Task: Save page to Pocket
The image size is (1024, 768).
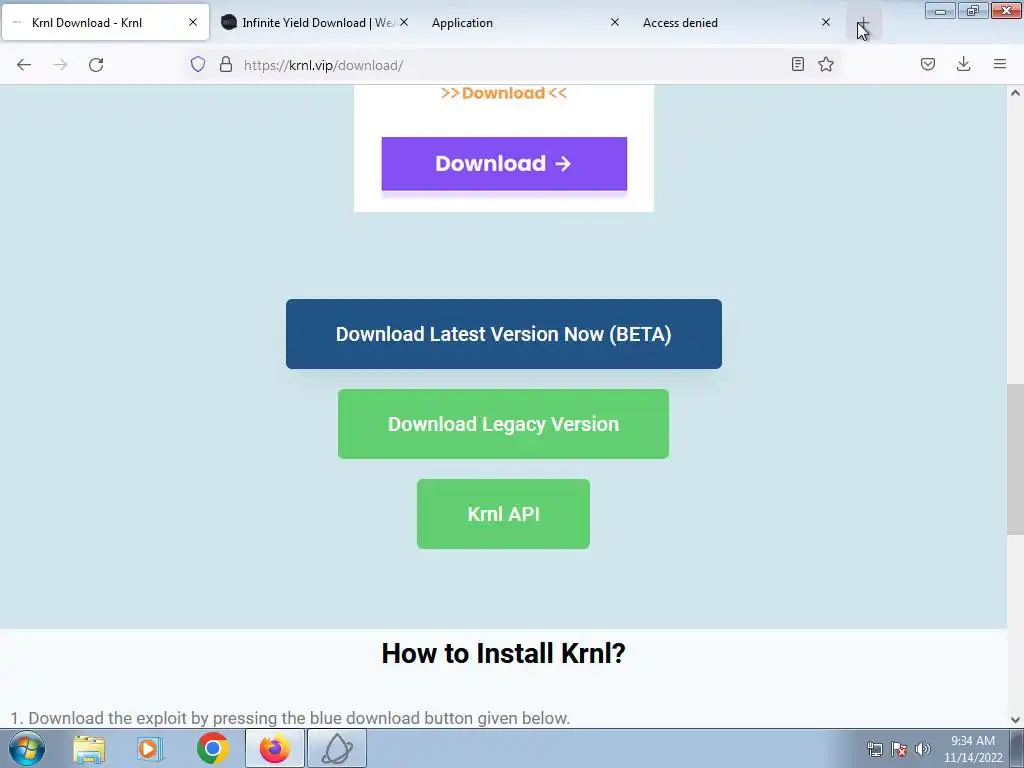Action: [928, 64]
